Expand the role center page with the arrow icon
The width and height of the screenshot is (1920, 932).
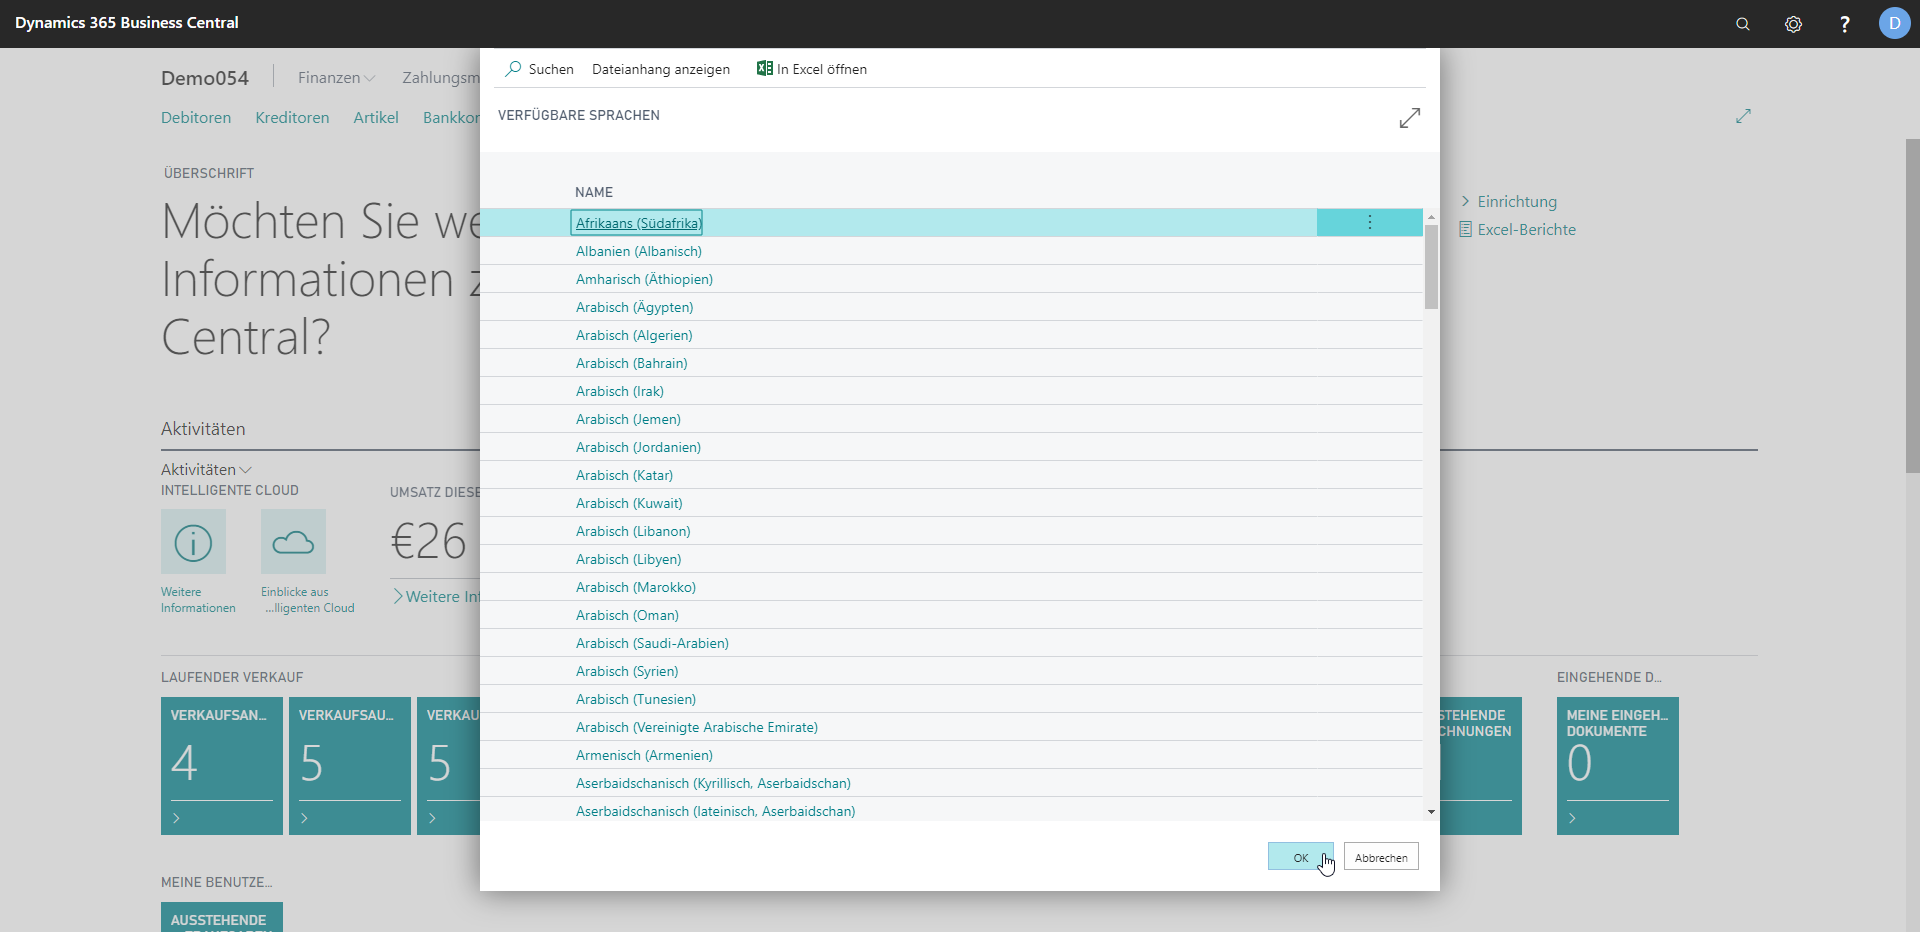click(x=1744, y=117)
